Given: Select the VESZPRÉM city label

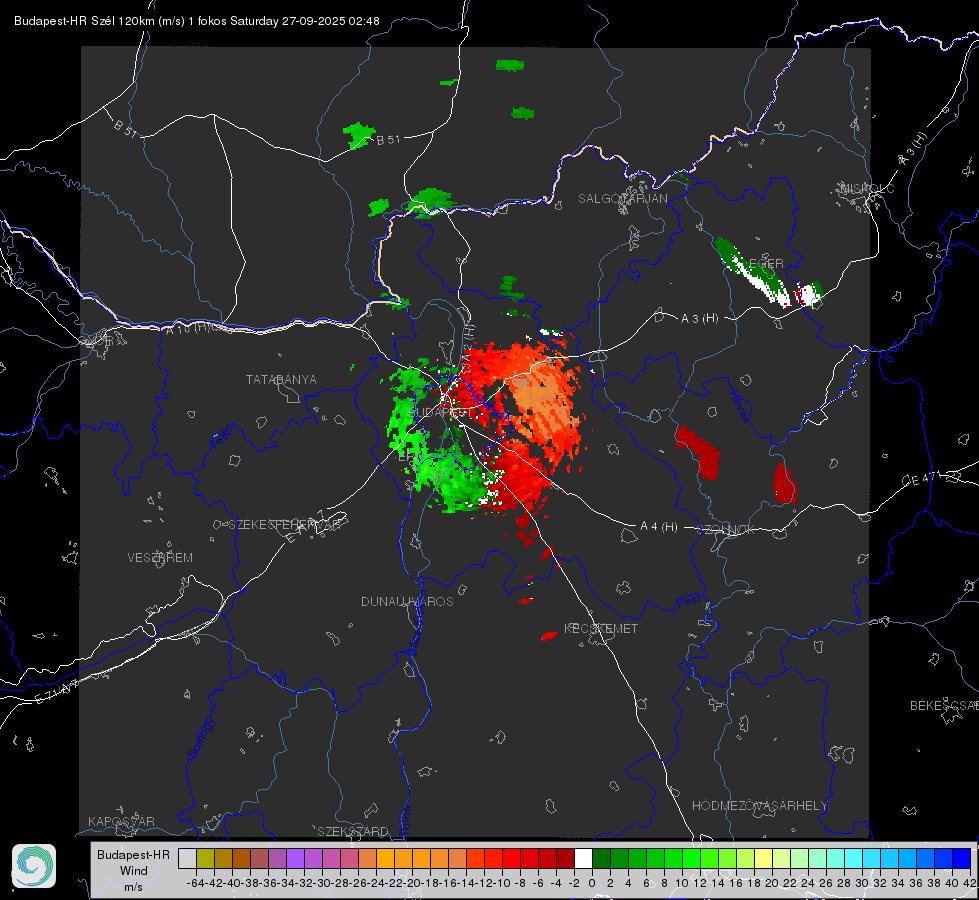Looking at the screenshot, I should [160, 558].
